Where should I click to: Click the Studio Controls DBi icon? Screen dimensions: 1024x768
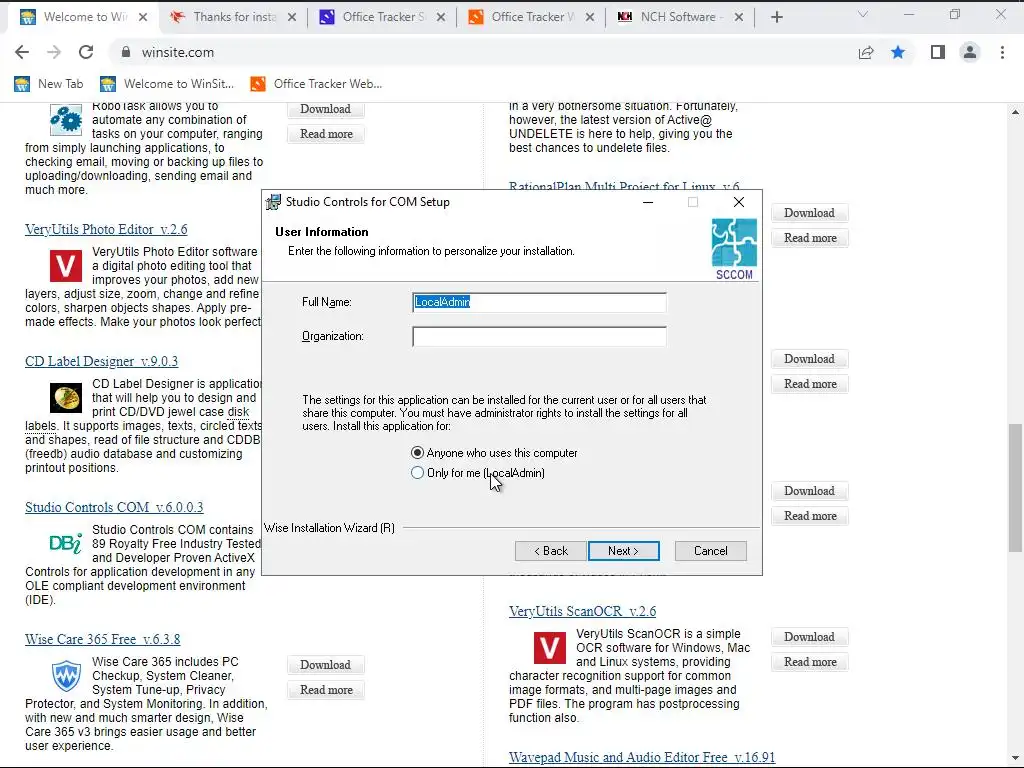pyautogui.click(x=66, y=543)
